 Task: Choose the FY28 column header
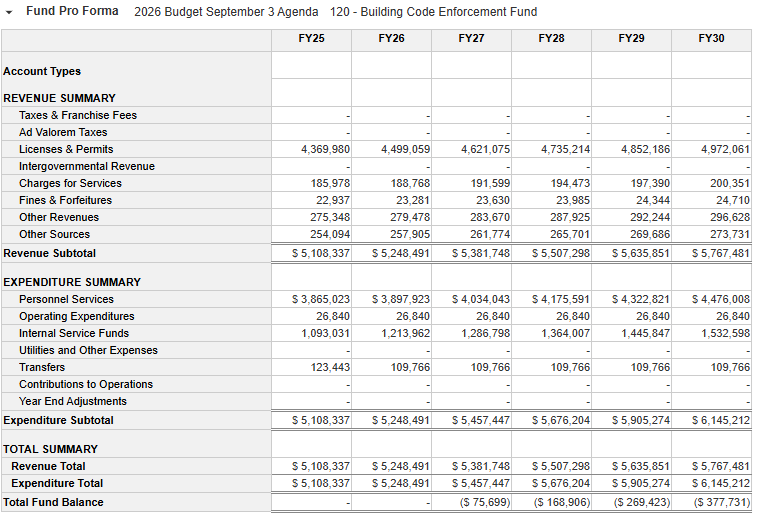pos(551,39)
